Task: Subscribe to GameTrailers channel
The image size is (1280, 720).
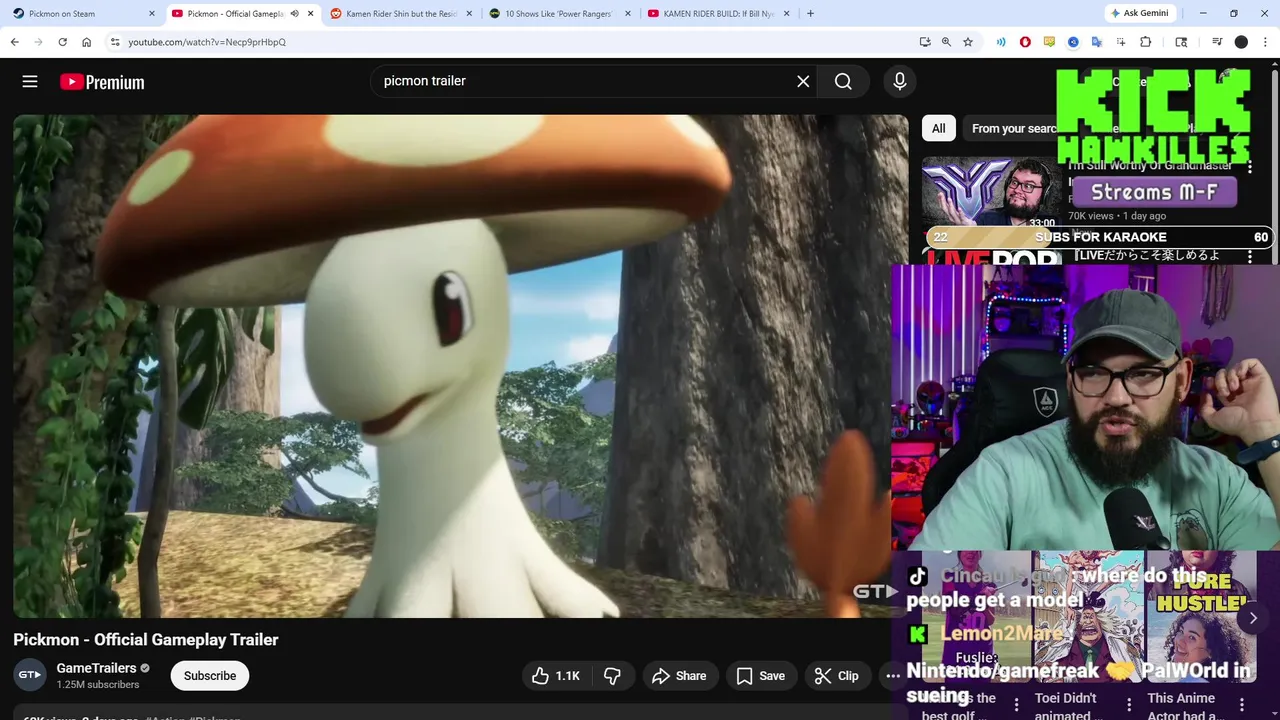Action: tap(210, 676)
